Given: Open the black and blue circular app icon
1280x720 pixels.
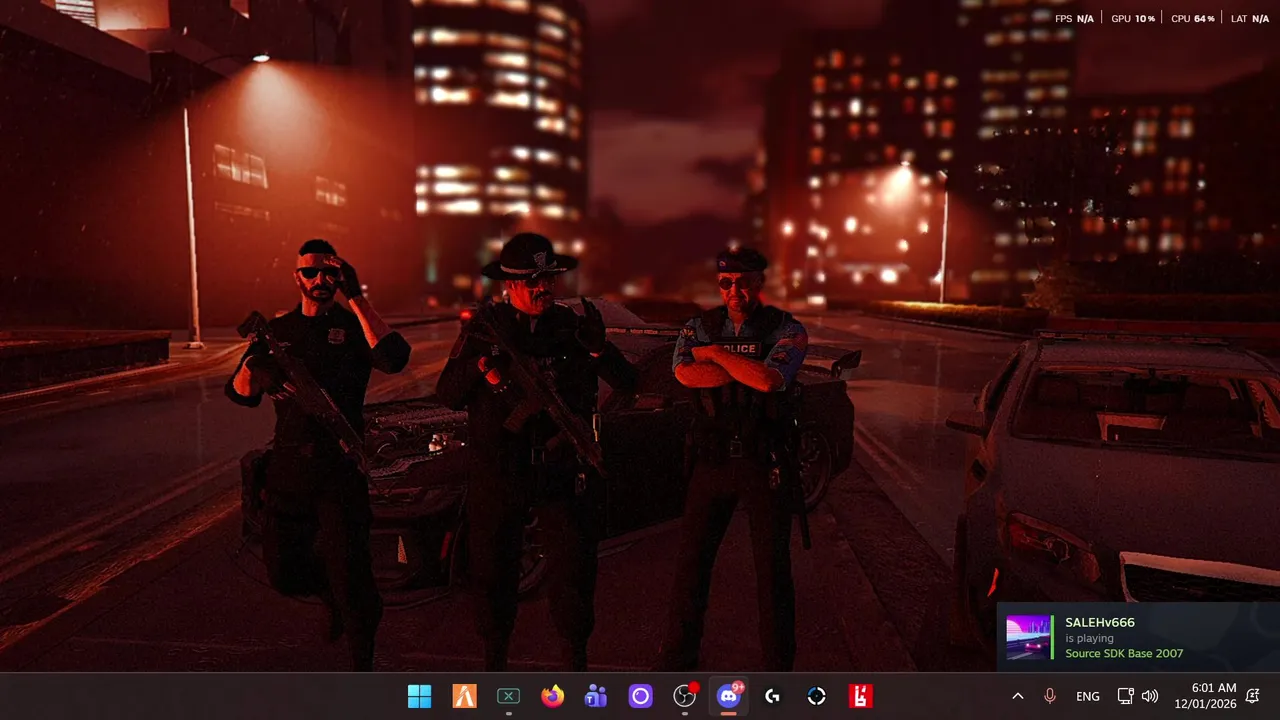Looking at the screenshot, I should (x=816, y=696).
